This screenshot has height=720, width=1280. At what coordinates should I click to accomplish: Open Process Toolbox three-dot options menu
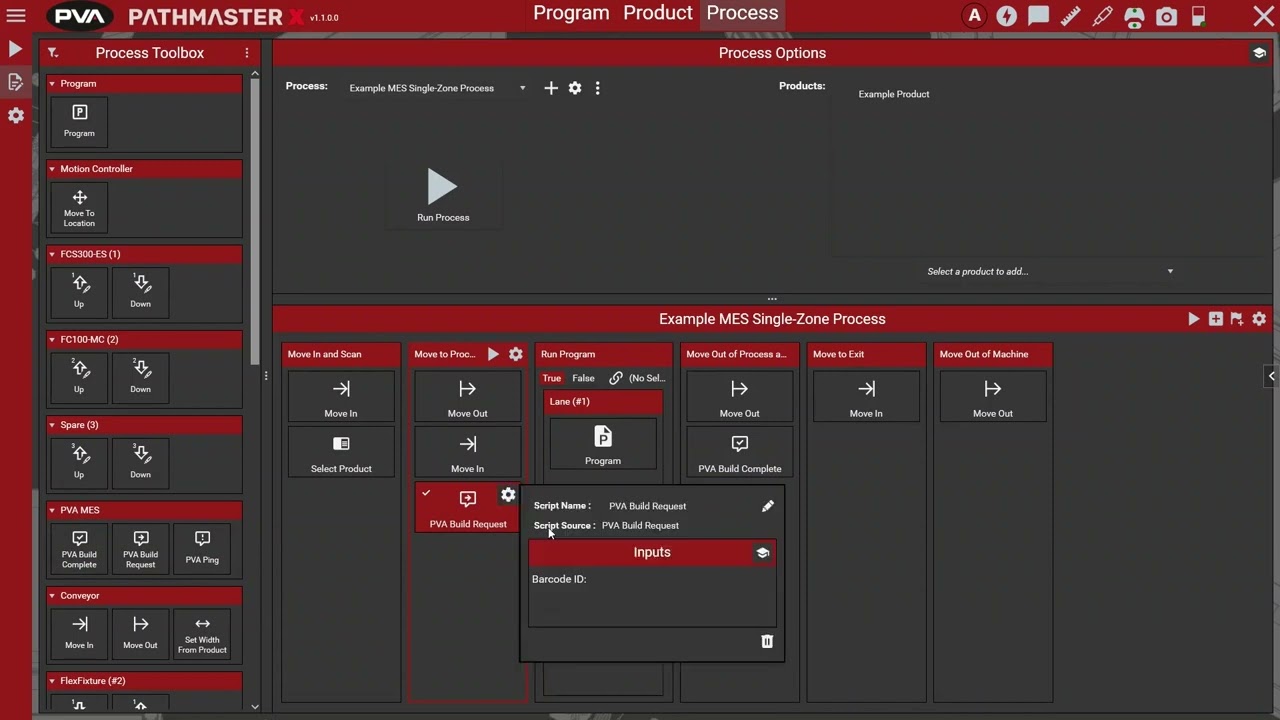tap(247, 53)
